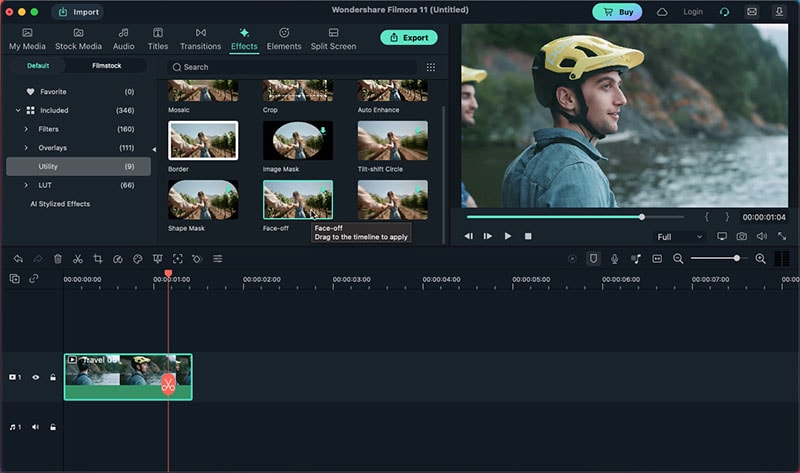Take a snapshot with the camera icon

741,236
